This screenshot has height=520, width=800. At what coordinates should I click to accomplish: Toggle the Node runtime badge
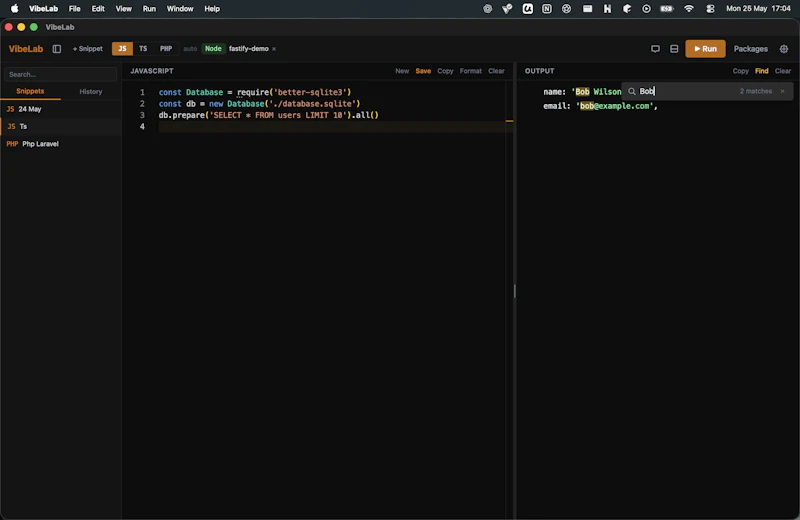(213, 48)
